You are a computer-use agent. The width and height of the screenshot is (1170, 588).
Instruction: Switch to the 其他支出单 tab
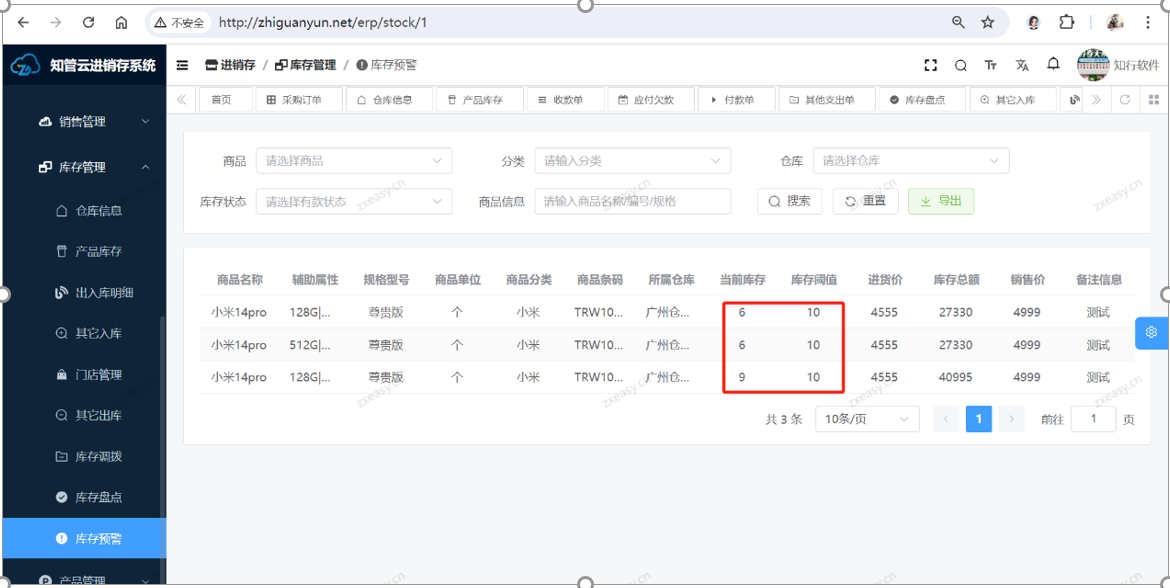pos(827,99)
